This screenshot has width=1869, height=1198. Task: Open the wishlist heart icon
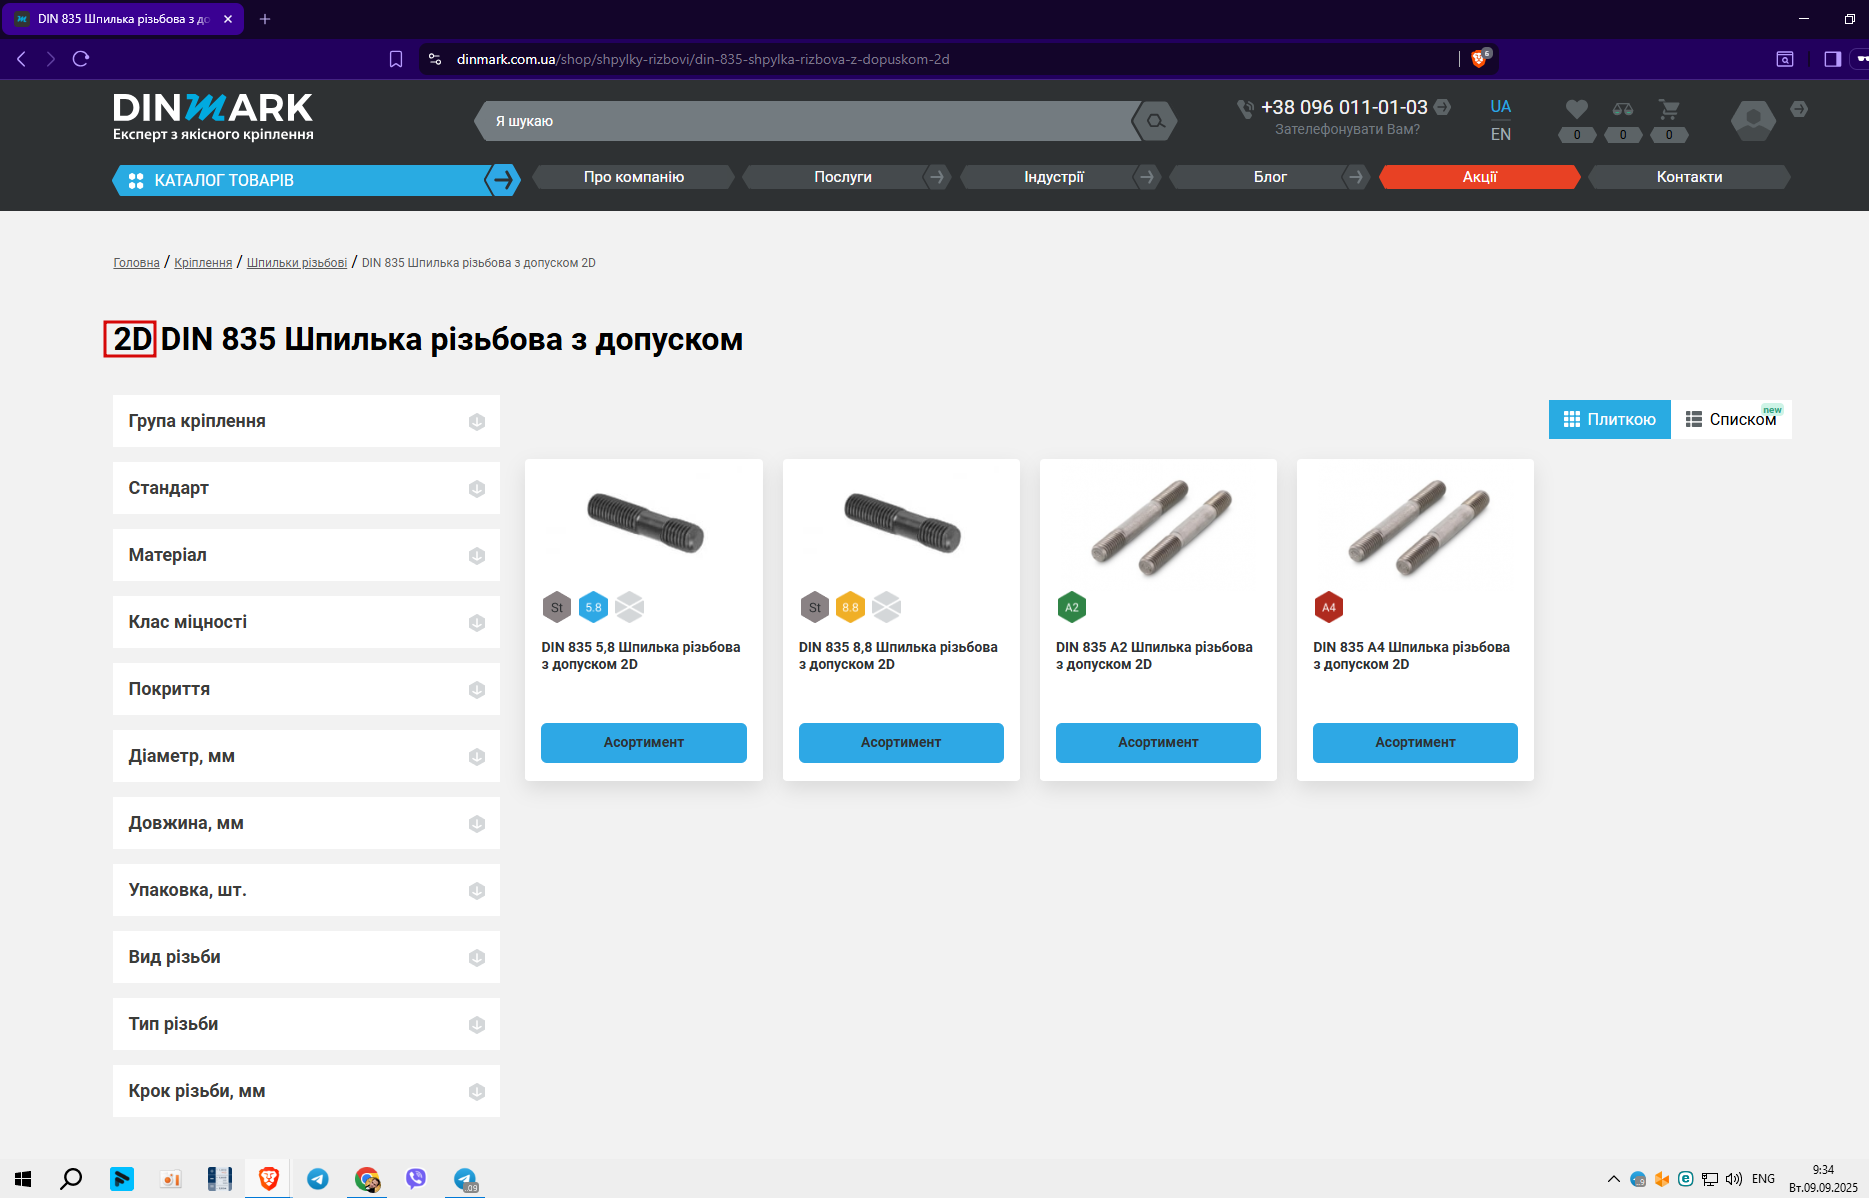[1577, 109]
